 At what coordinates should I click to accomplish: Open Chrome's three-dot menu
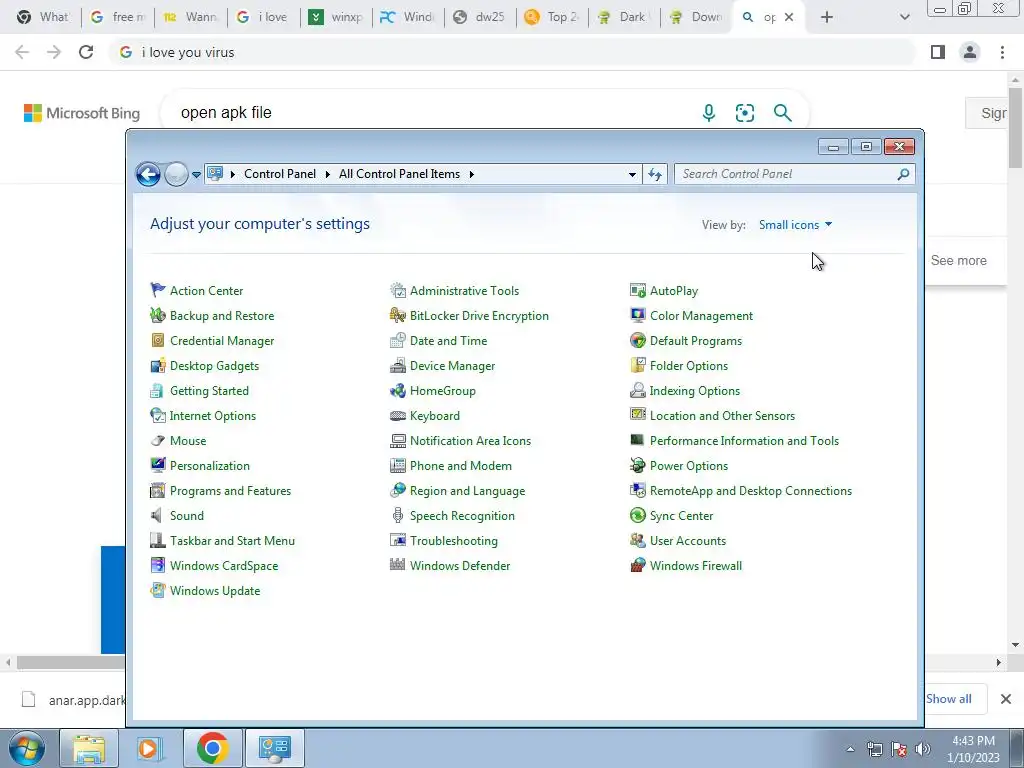coord(1002,52)
